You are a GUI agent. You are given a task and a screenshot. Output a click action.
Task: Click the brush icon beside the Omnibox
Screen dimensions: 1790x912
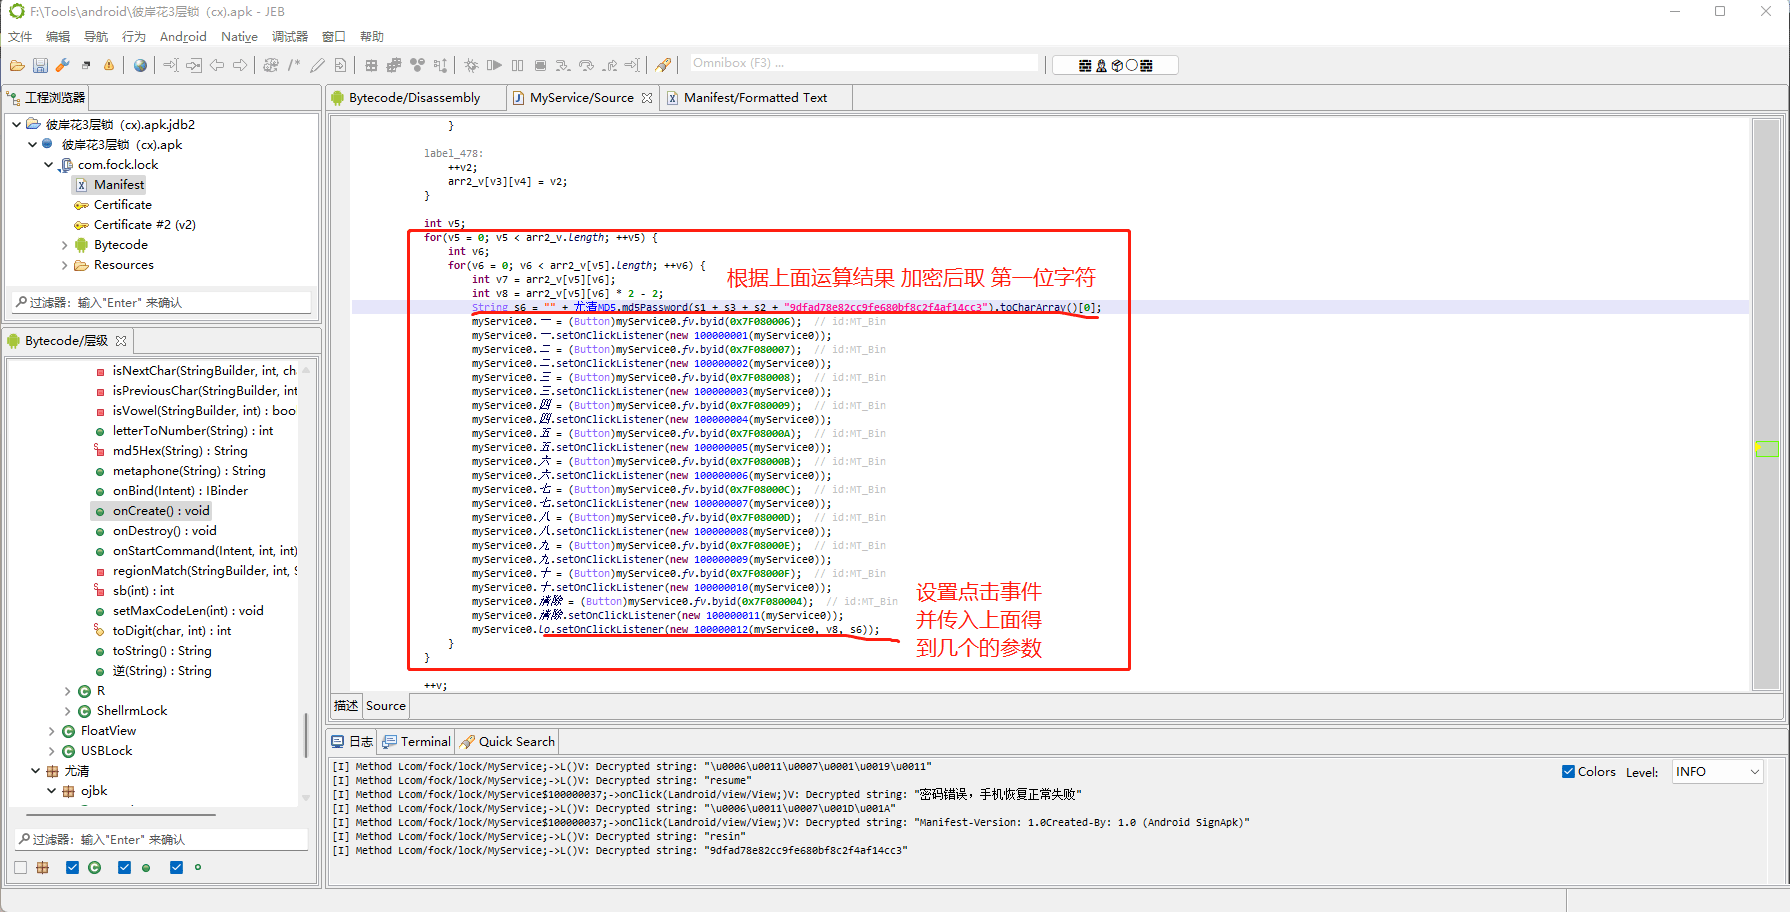tap(663, 65)
